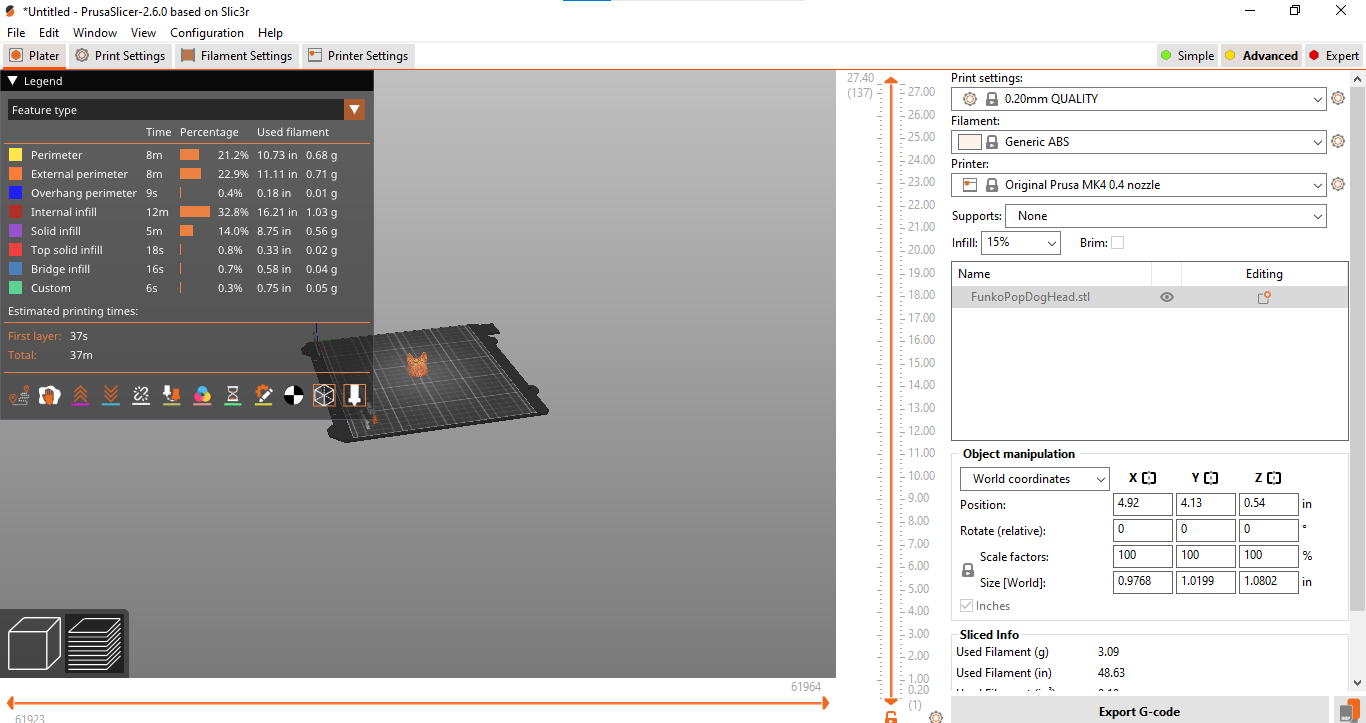
Task: Open print settings editor gear icon
Action: (1338, 99)
